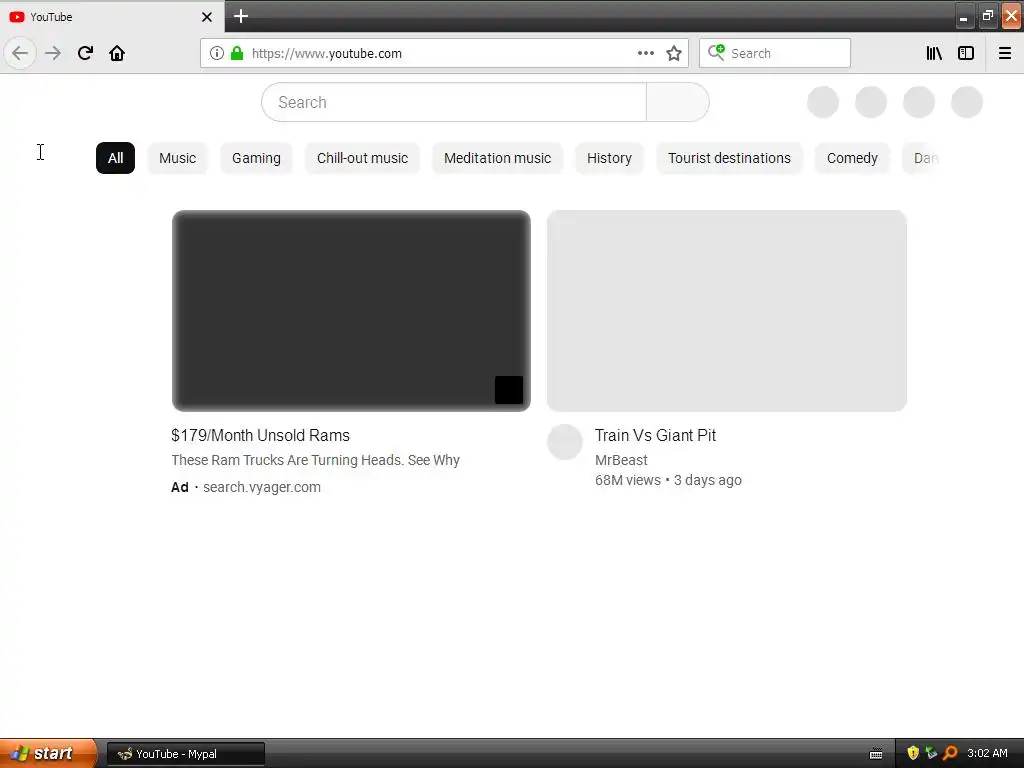This screenshot has width=1024, height=768.
Task: Click the black square on ad thumbnail
Action: click(509, 390)
